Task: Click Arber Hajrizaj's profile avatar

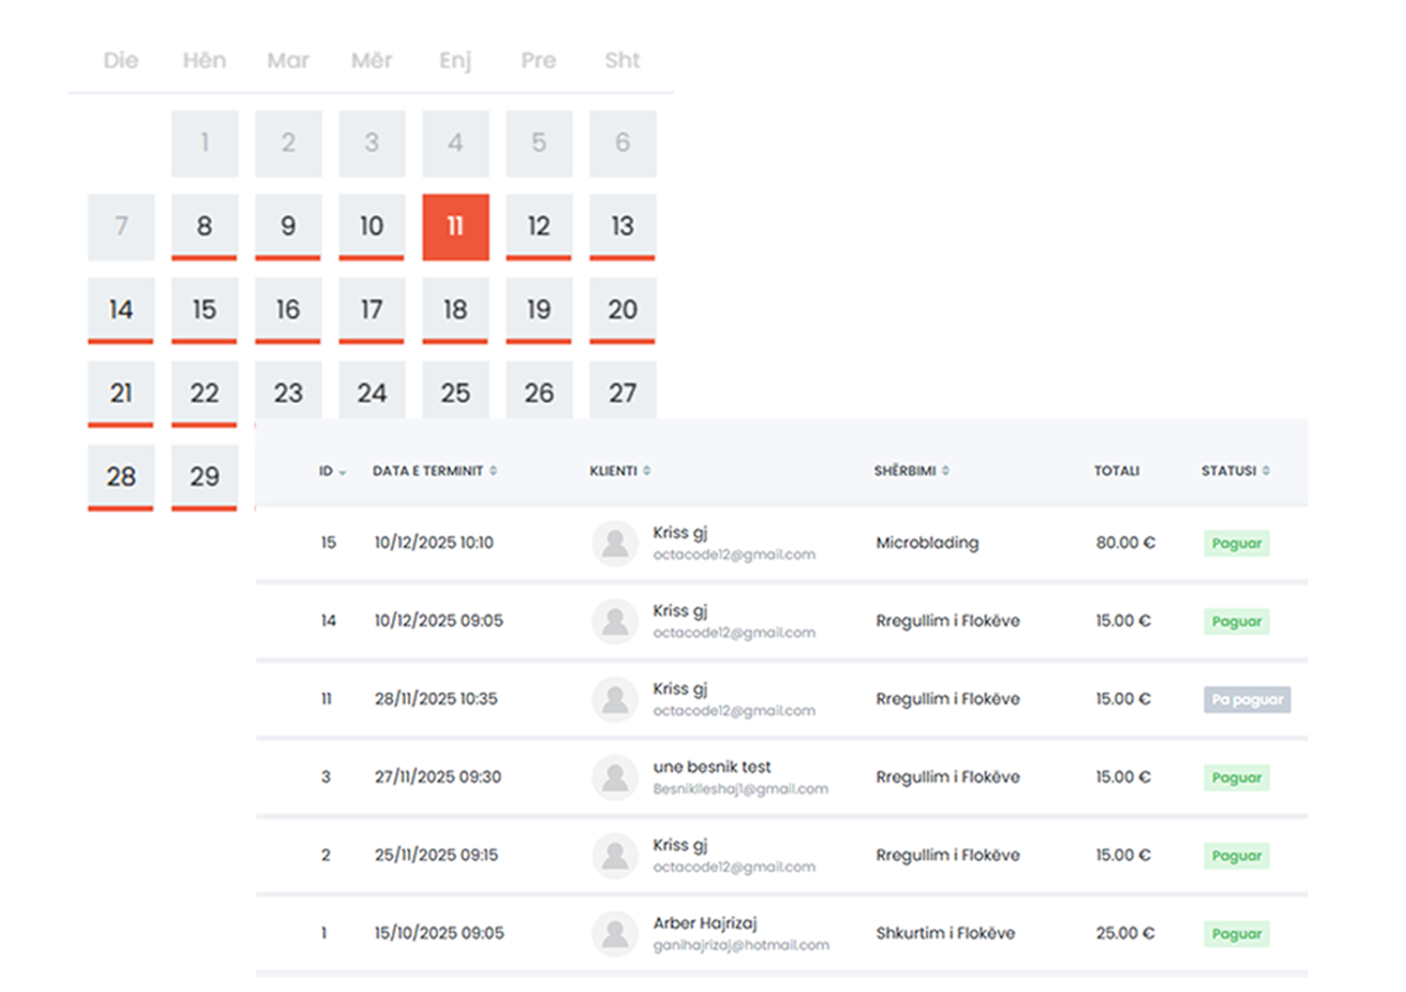Action: click(615, 933)
